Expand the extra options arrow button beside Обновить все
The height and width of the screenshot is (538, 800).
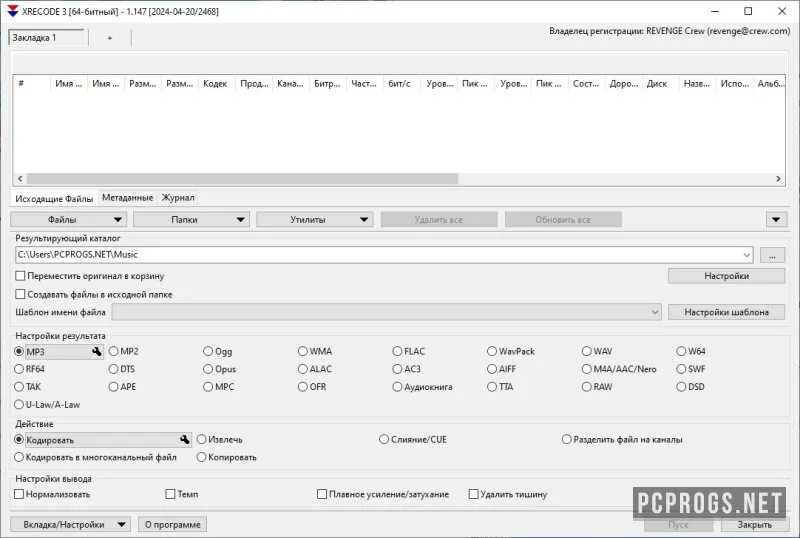pyautogui.click(x=776, y=219)
